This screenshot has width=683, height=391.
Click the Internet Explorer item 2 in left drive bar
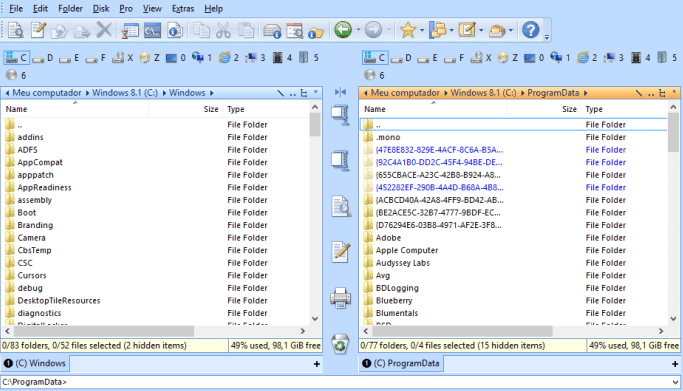[x=229, y=57]
